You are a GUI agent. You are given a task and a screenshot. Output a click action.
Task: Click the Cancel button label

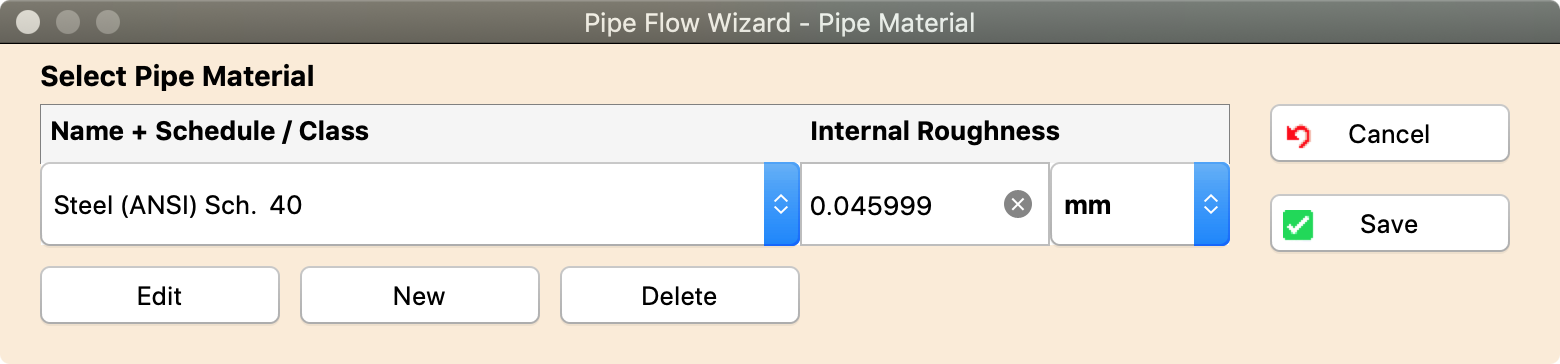(1389, 134)
